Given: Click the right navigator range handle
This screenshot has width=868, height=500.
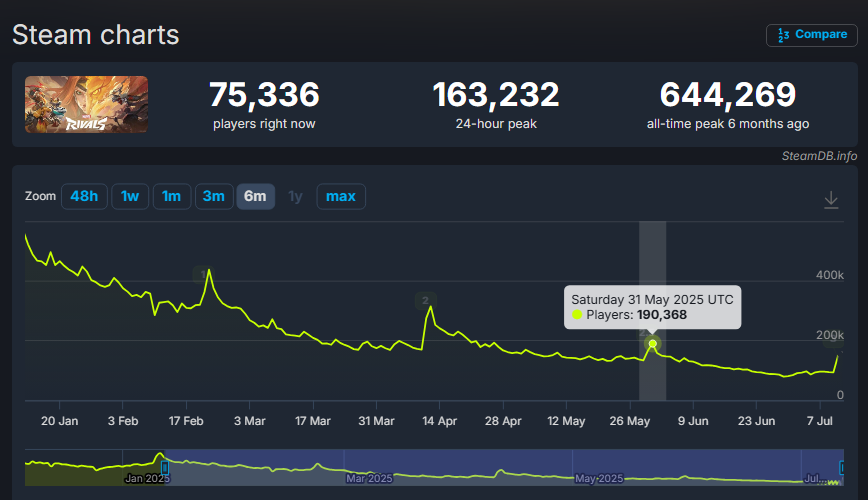Looking at the screenshot, I should tap(842, 468).
